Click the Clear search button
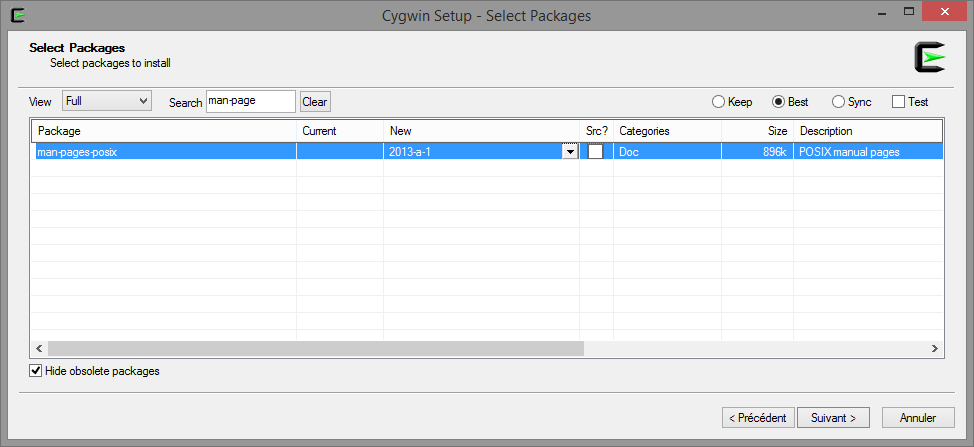This screenshot has height=447, width=974. (x=315, y=102)
